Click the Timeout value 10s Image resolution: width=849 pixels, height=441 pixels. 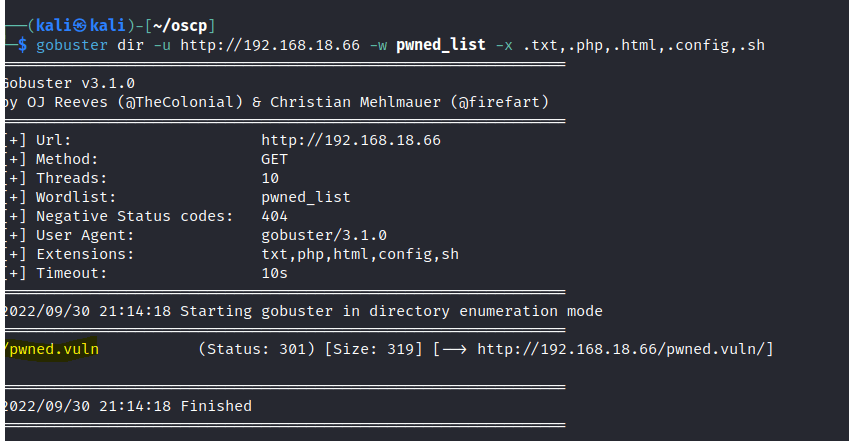pyautogui.click(x=274, y=273)
